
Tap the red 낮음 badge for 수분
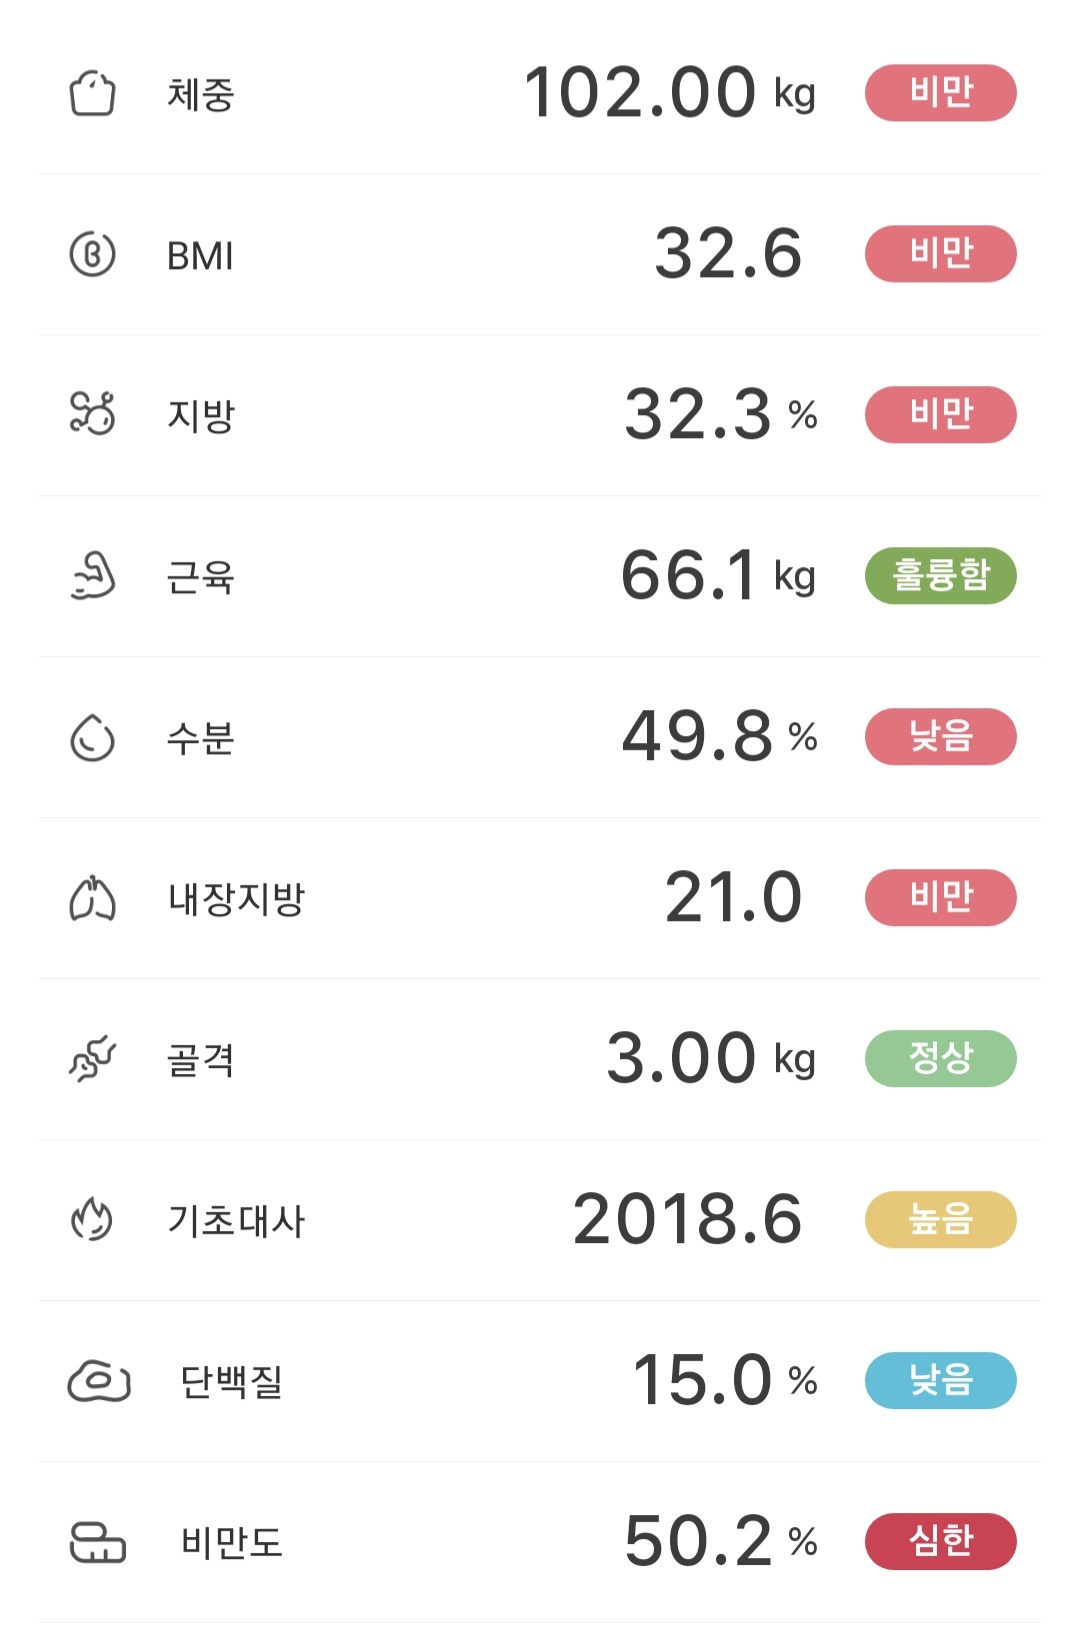click(x=940, y=737)
